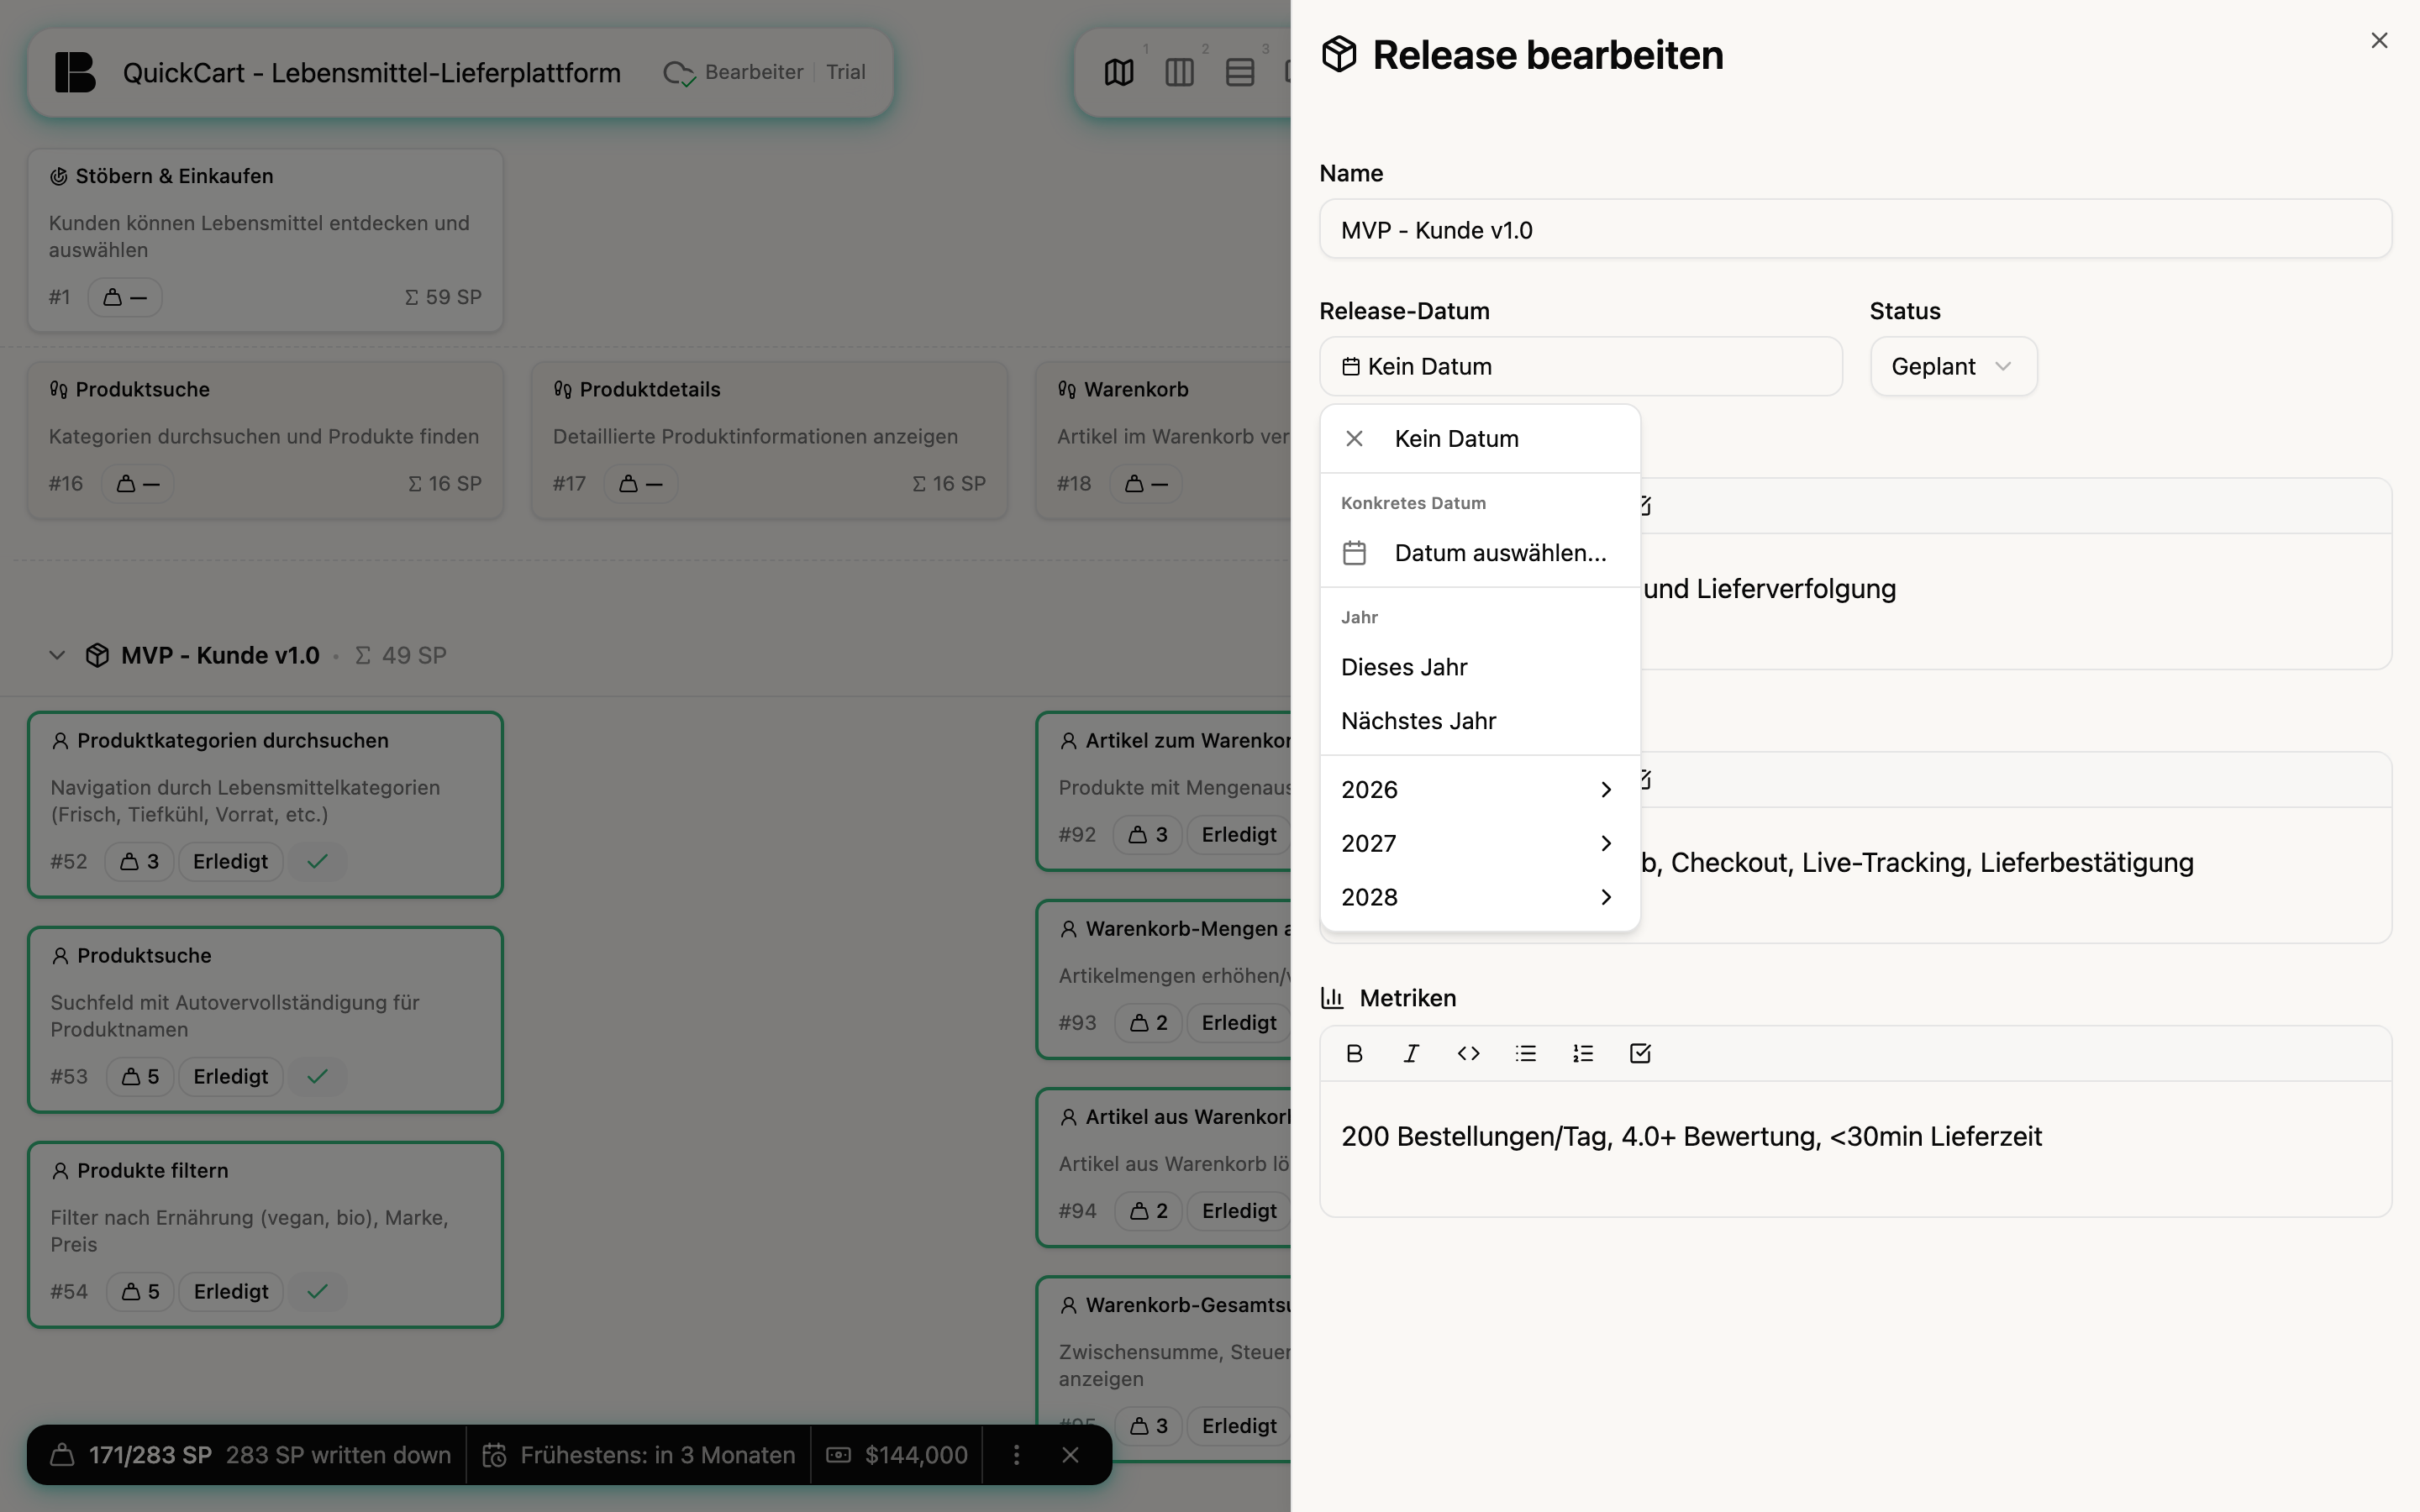Click estimate badge on Produktsuche activity #16
The width and height of the screenshot is (2420, 1512).
click(x=138, y=484)
